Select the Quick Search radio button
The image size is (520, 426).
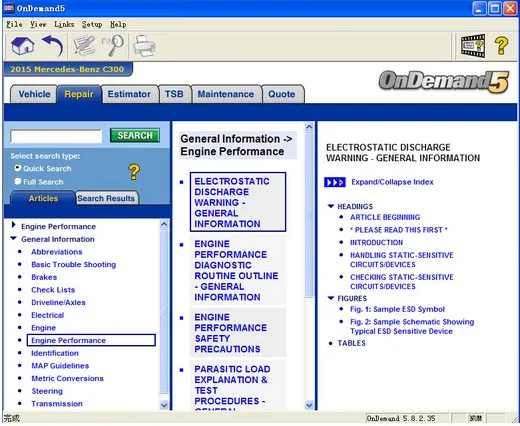(18, 168)
